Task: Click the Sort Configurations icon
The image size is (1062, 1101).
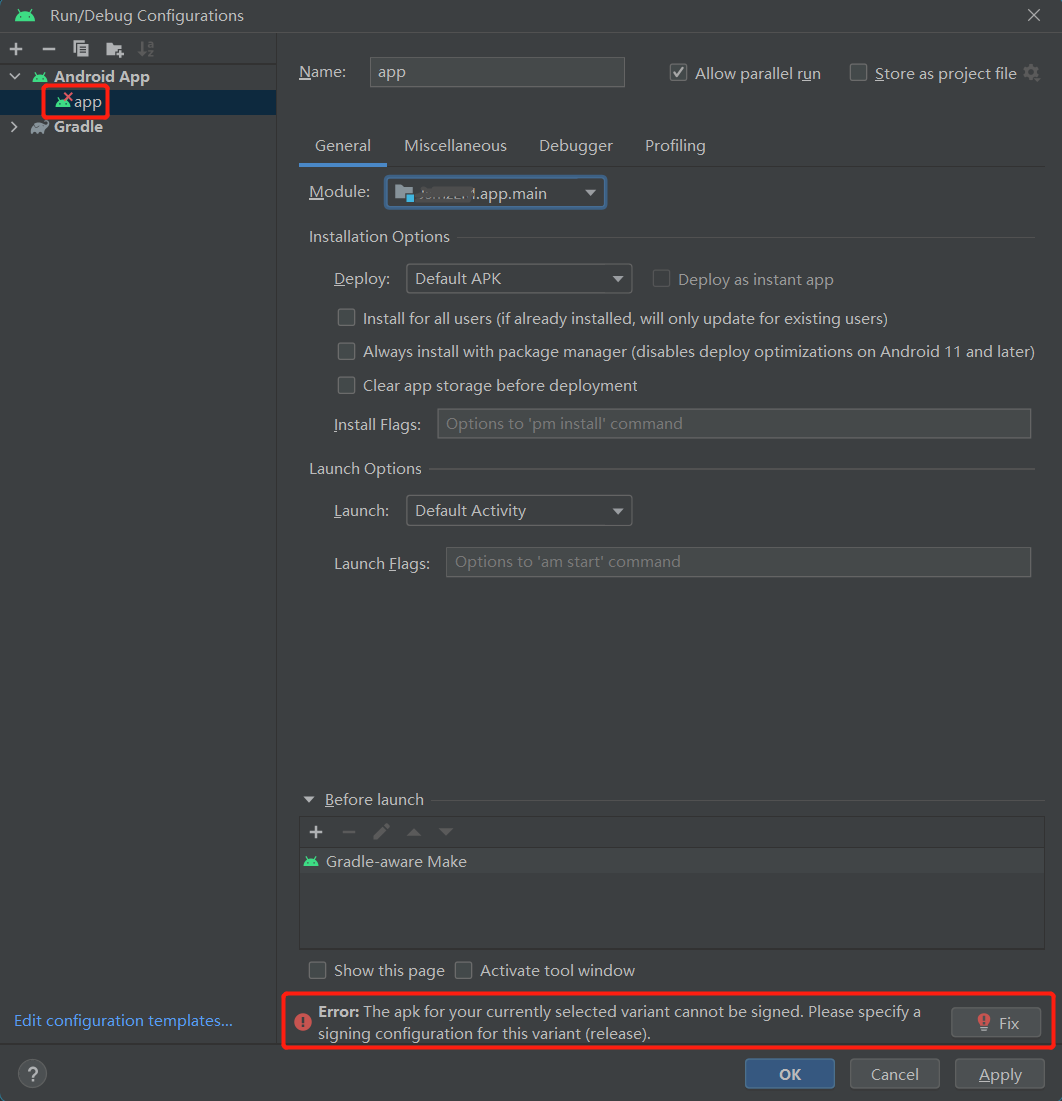Action: coord(146,49)
